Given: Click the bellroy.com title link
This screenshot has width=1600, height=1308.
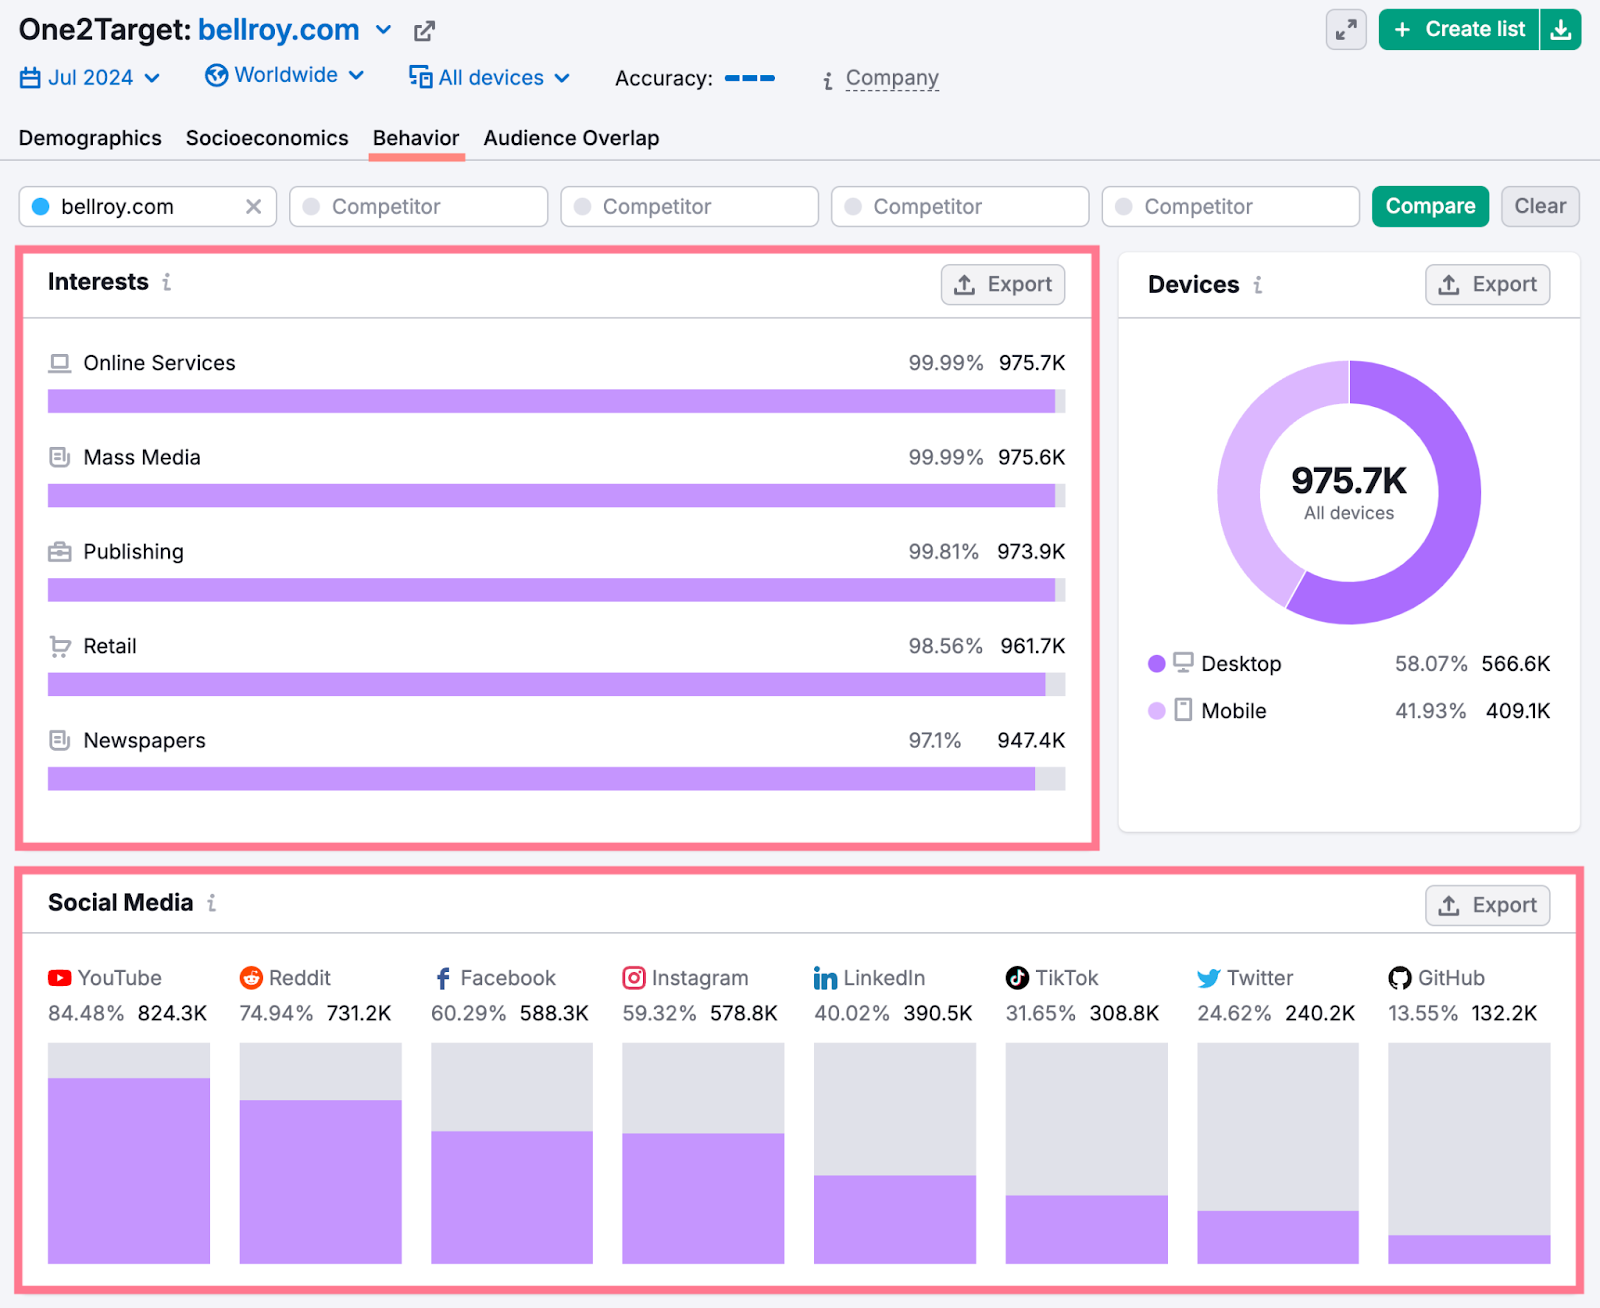Looking at the screenshot, I should pyautogui.click(x=279, y=30).
